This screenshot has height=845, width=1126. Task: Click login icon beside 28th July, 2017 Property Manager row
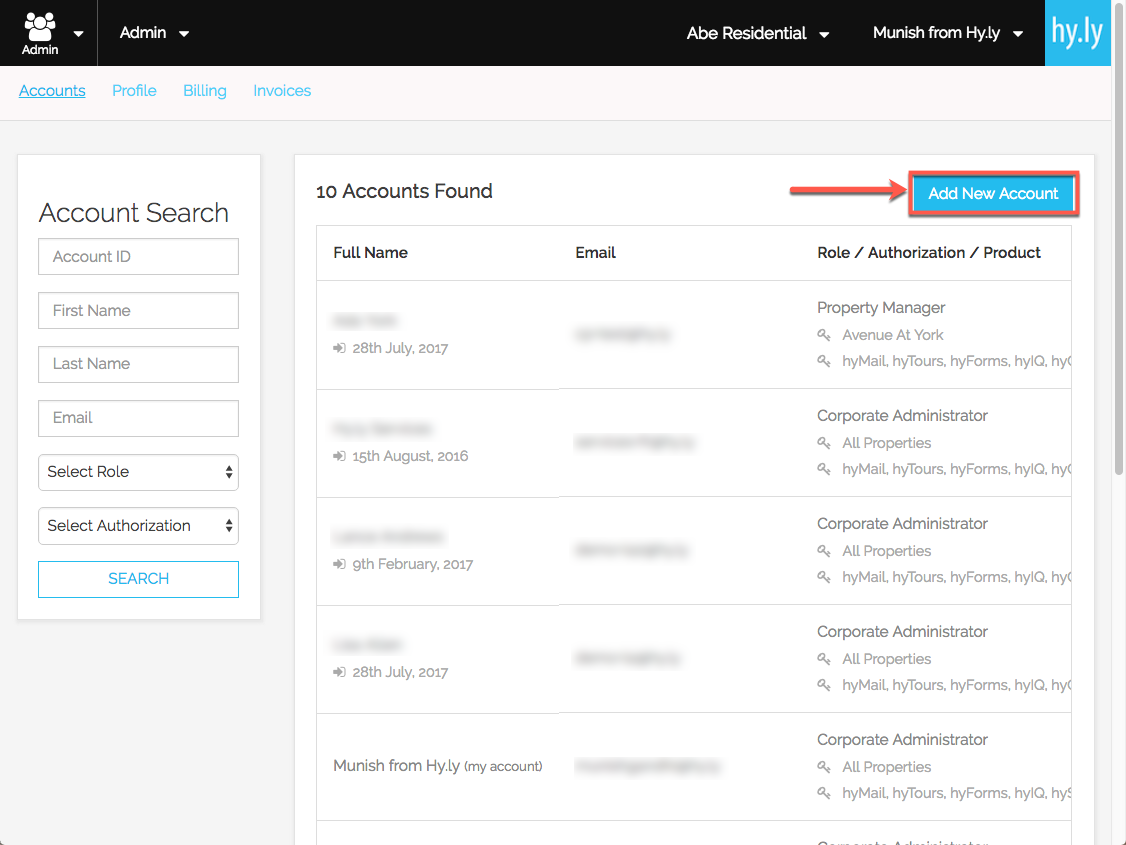point(339,348)
